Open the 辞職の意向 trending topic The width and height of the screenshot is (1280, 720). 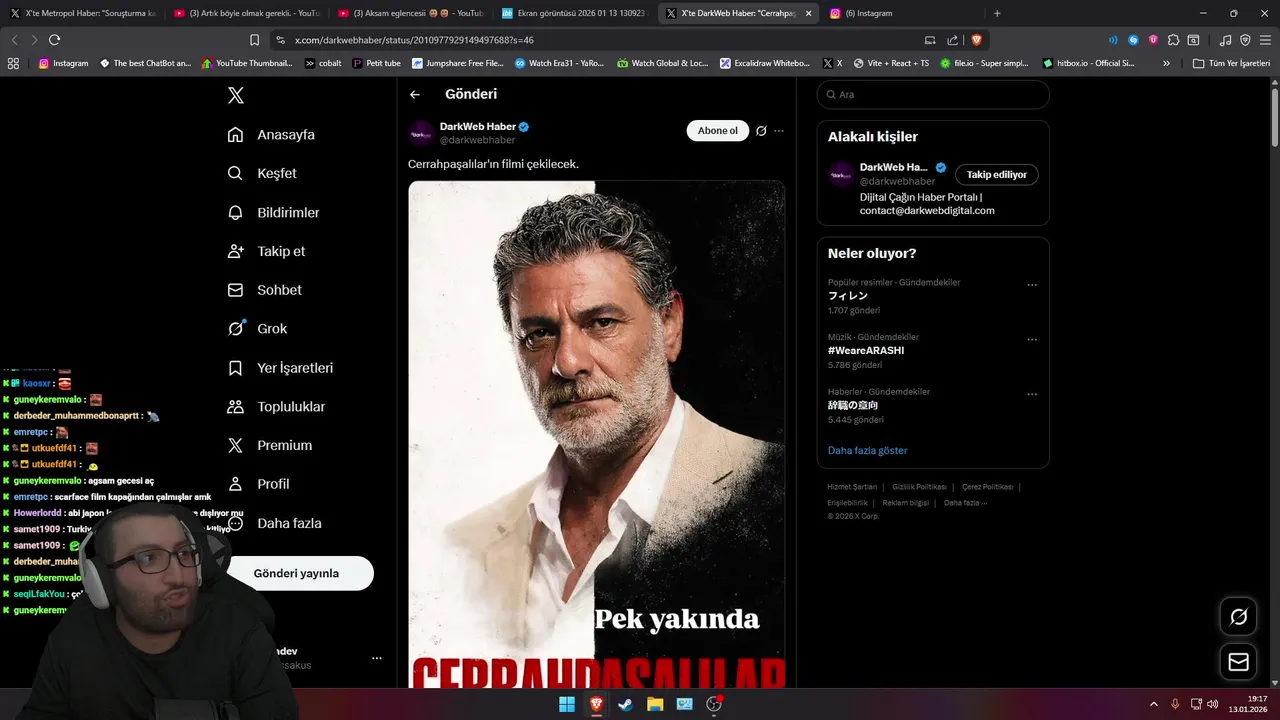tap(853, 405)
